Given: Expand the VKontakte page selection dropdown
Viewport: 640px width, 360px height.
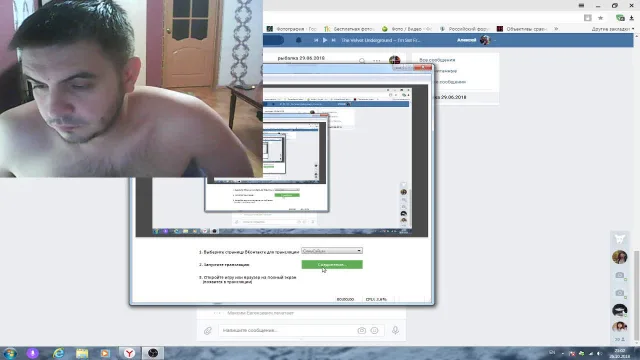Looking at the screenshot, I should click(331, 251).
